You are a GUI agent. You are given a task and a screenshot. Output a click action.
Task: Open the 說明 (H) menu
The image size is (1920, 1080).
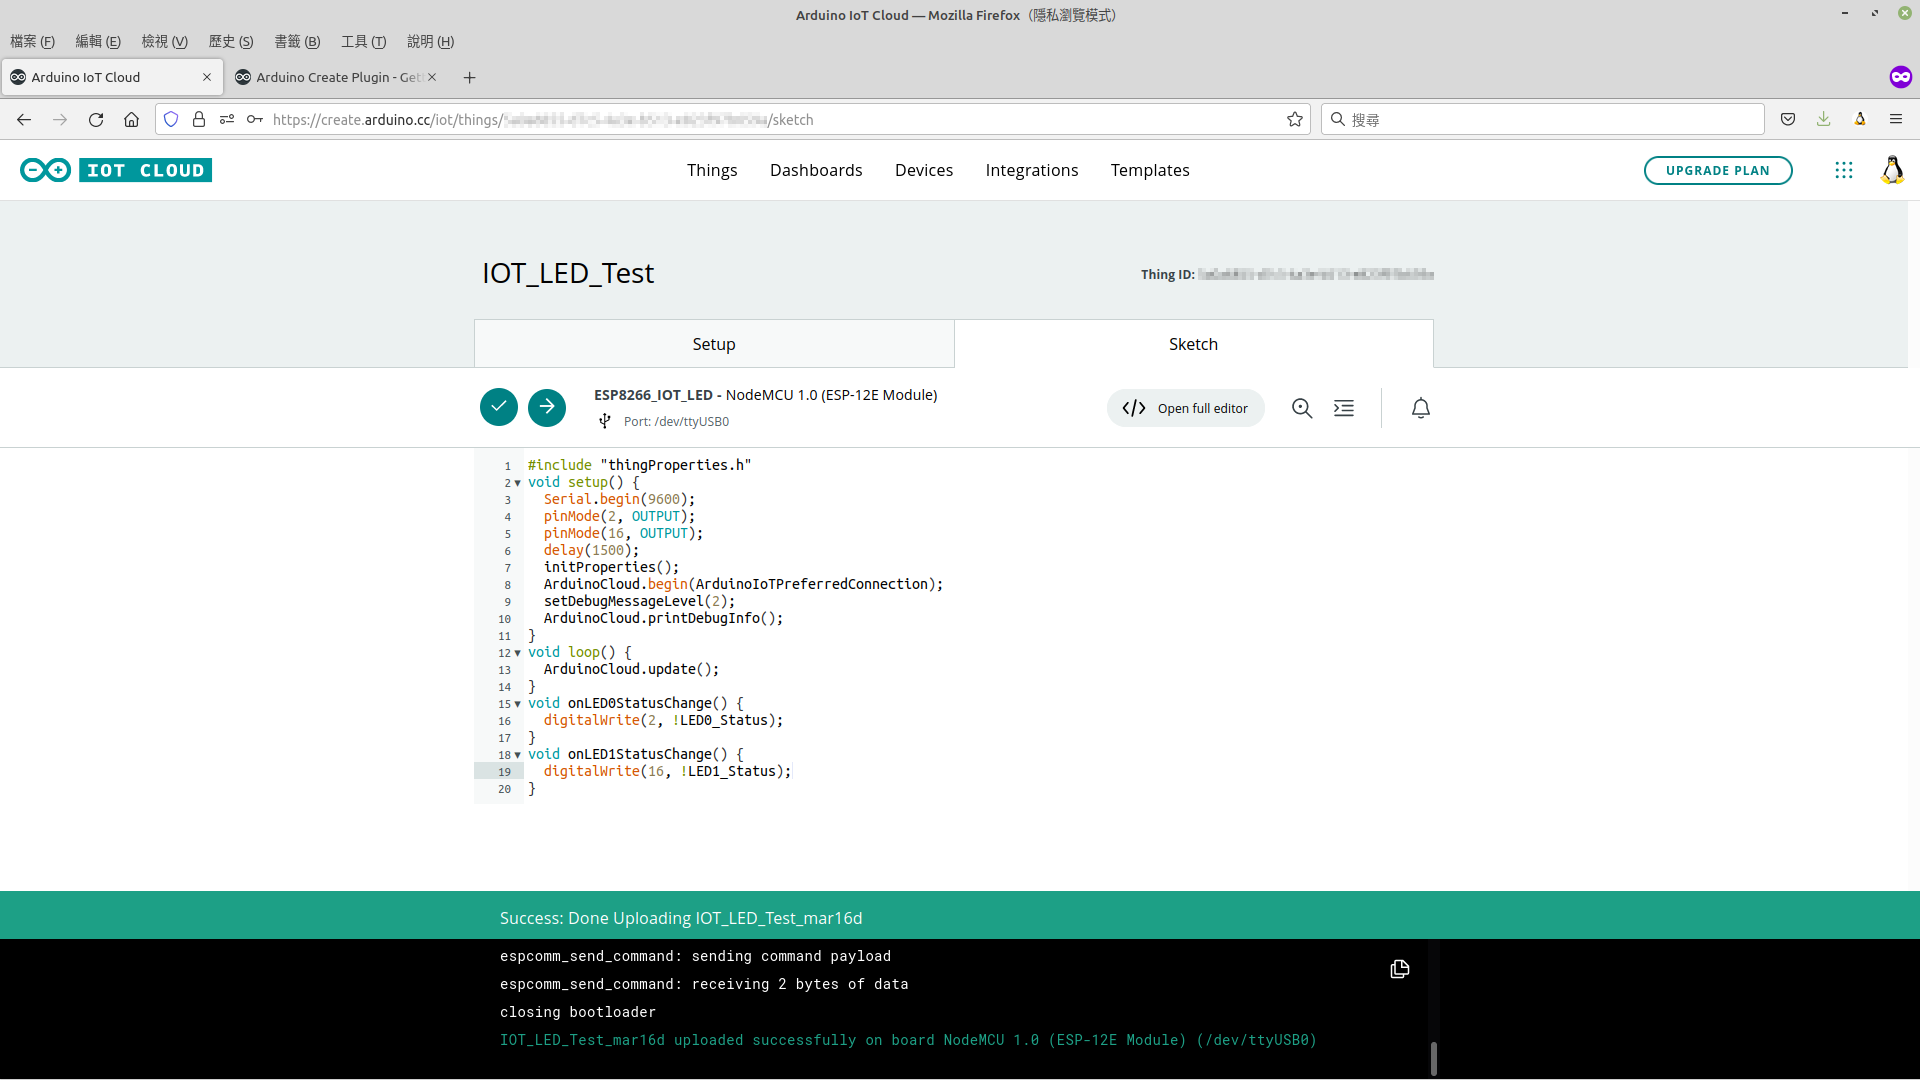point(430,41)
